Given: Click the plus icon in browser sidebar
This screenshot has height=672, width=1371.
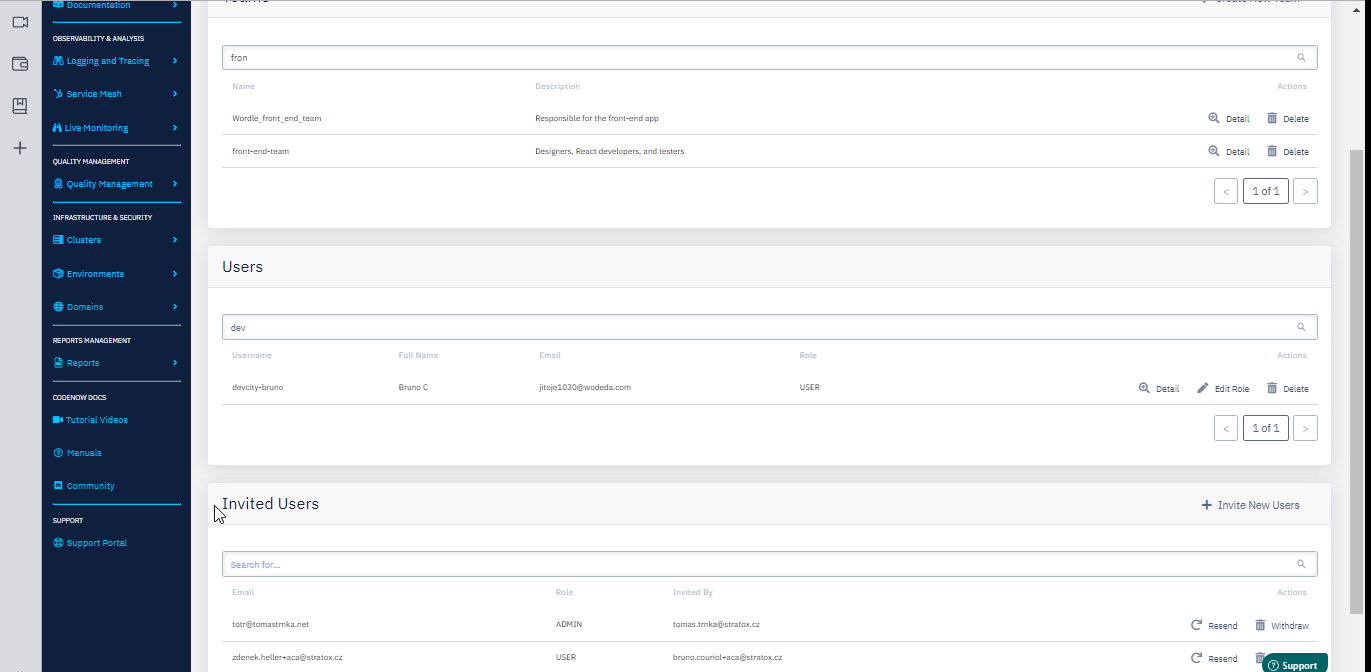Looking at the screenshot, I should [20, 148].
